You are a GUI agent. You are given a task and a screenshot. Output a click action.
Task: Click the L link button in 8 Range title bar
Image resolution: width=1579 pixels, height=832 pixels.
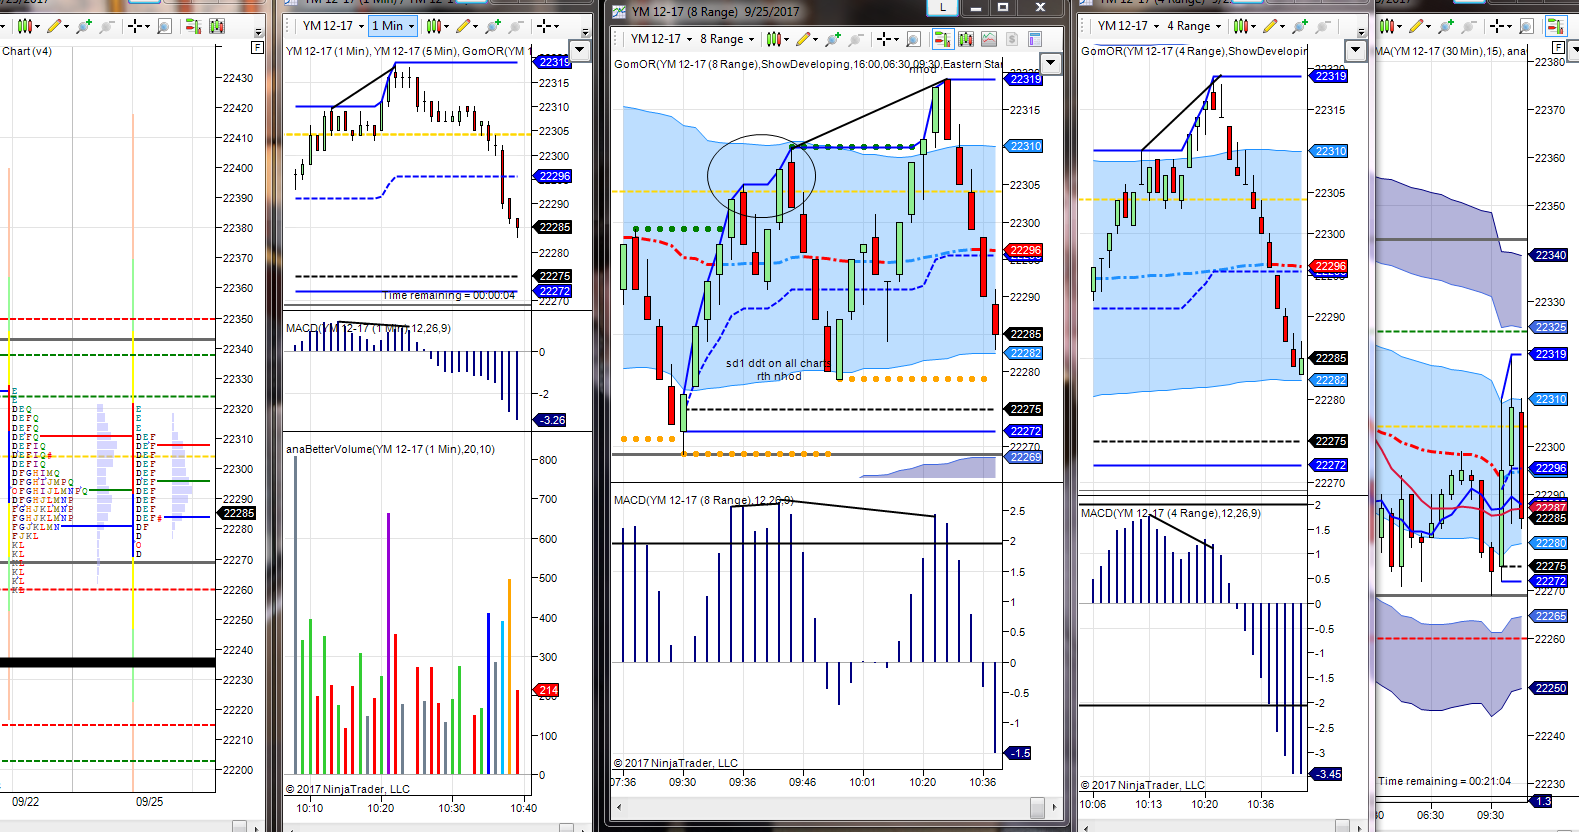942,7
